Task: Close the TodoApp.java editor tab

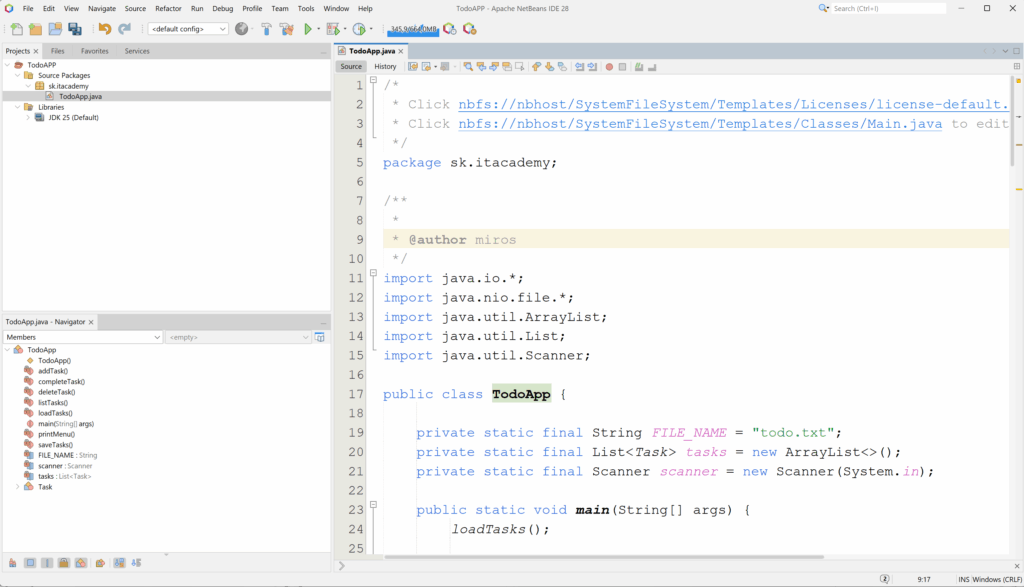Action: [401, 51]
